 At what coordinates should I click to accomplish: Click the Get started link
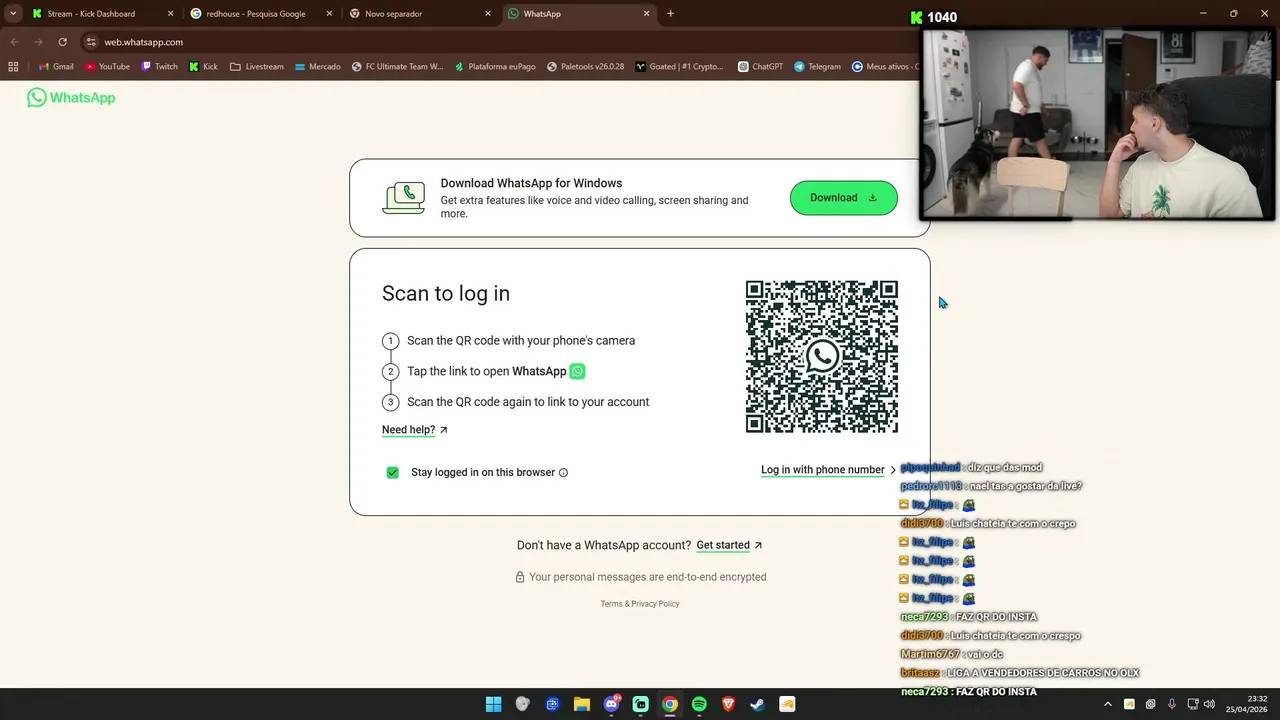729,545
